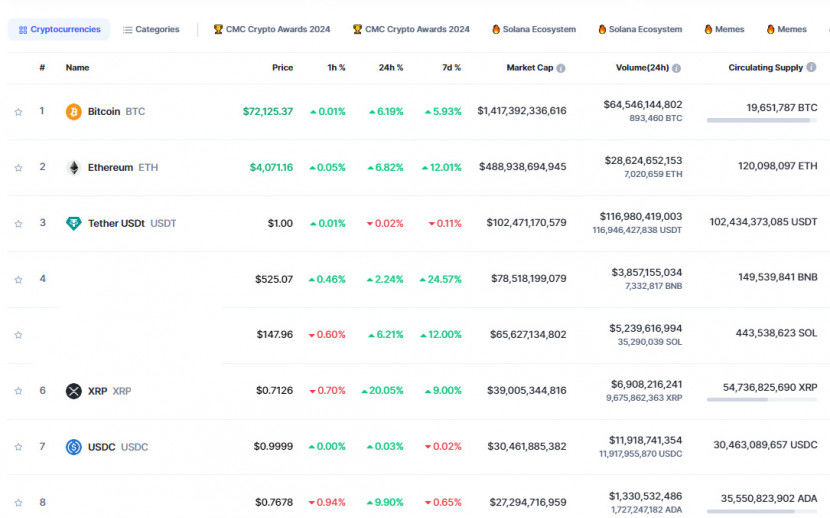Image resolution: width=830 pixels, height=518 pixels.
Task: Click Tether volume $116,980,419,003
Action: [x=641, y=216]
